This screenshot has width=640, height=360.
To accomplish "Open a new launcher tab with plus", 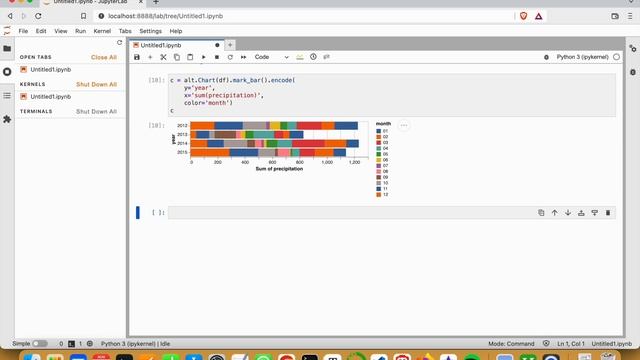I will click(x=230, y=45).
